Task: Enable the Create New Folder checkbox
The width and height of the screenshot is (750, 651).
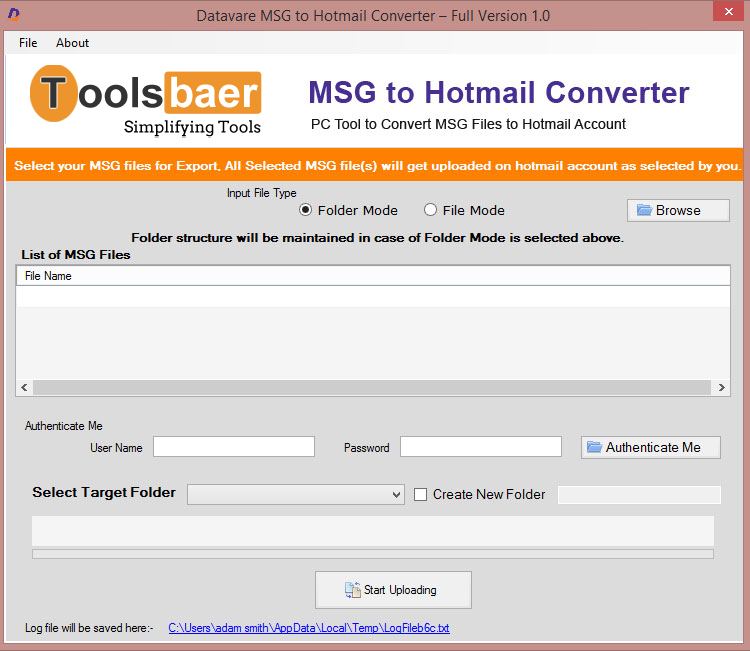Action: pyautogui.click(x=420, y=494)
